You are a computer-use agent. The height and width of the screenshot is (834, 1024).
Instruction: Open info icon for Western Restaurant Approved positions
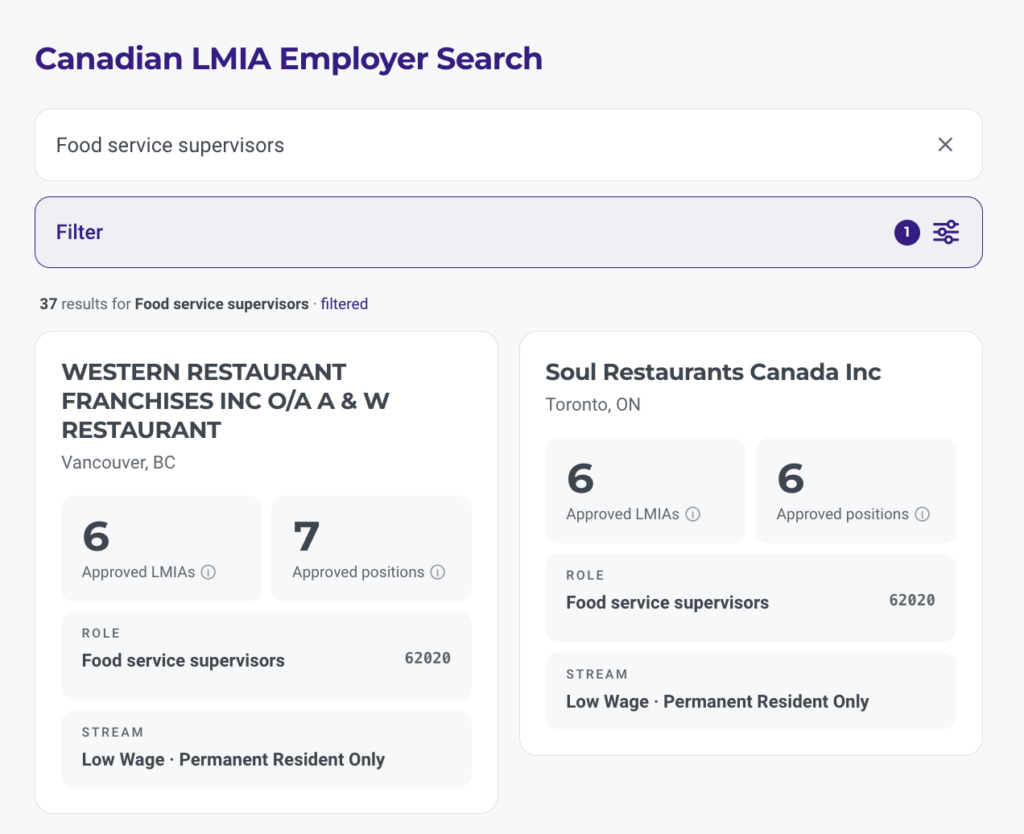[438, 572]
